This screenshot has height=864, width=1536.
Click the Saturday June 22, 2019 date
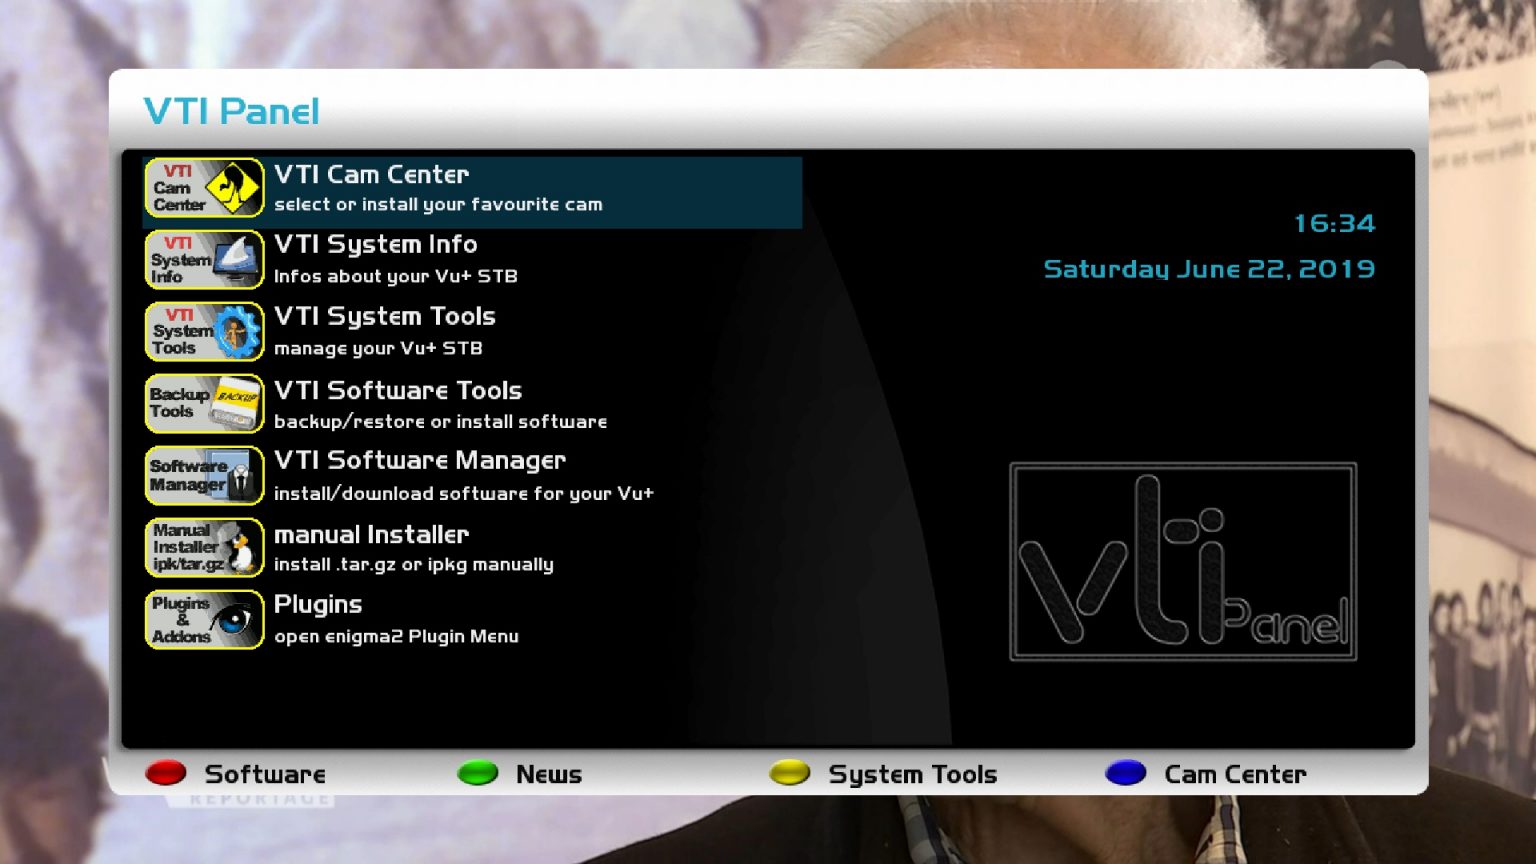1209,269
